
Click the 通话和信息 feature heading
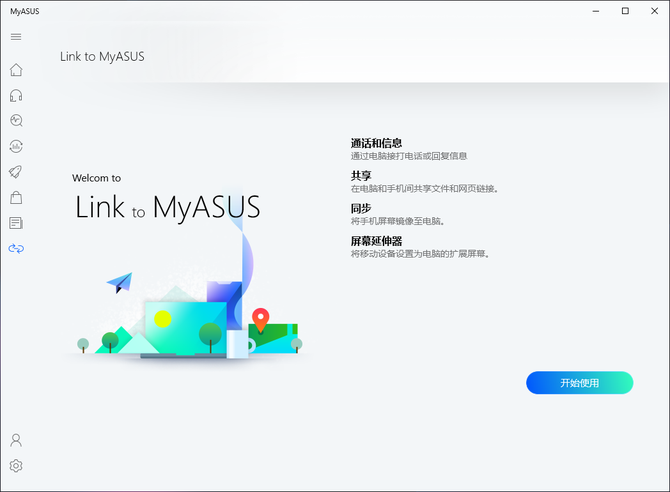click(376, 143)
